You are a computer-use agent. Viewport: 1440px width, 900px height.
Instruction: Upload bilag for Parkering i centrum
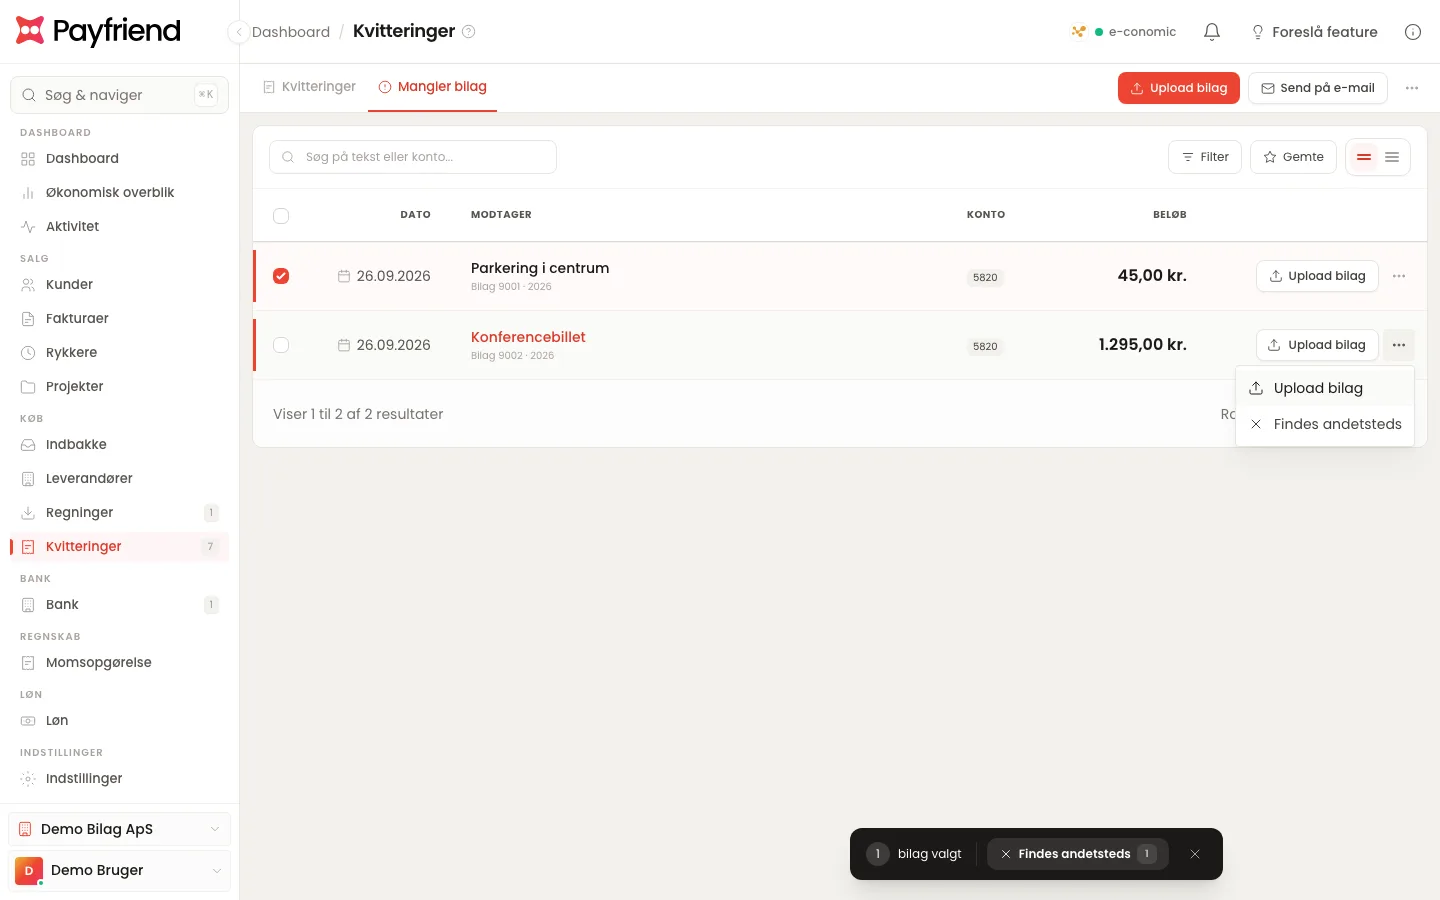point(1317,276)
